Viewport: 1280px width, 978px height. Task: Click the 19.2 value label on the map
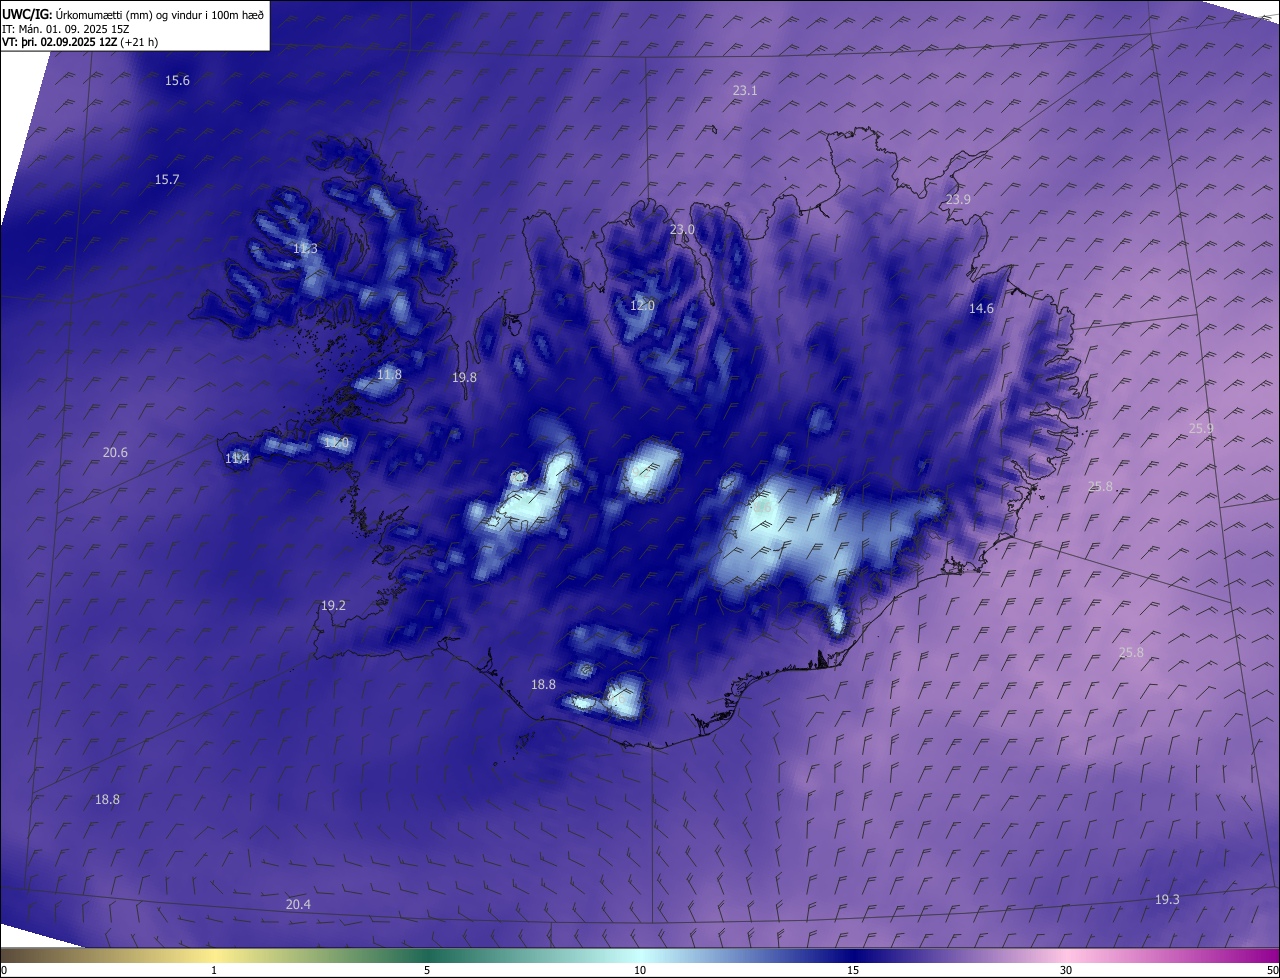click(333, 605)
